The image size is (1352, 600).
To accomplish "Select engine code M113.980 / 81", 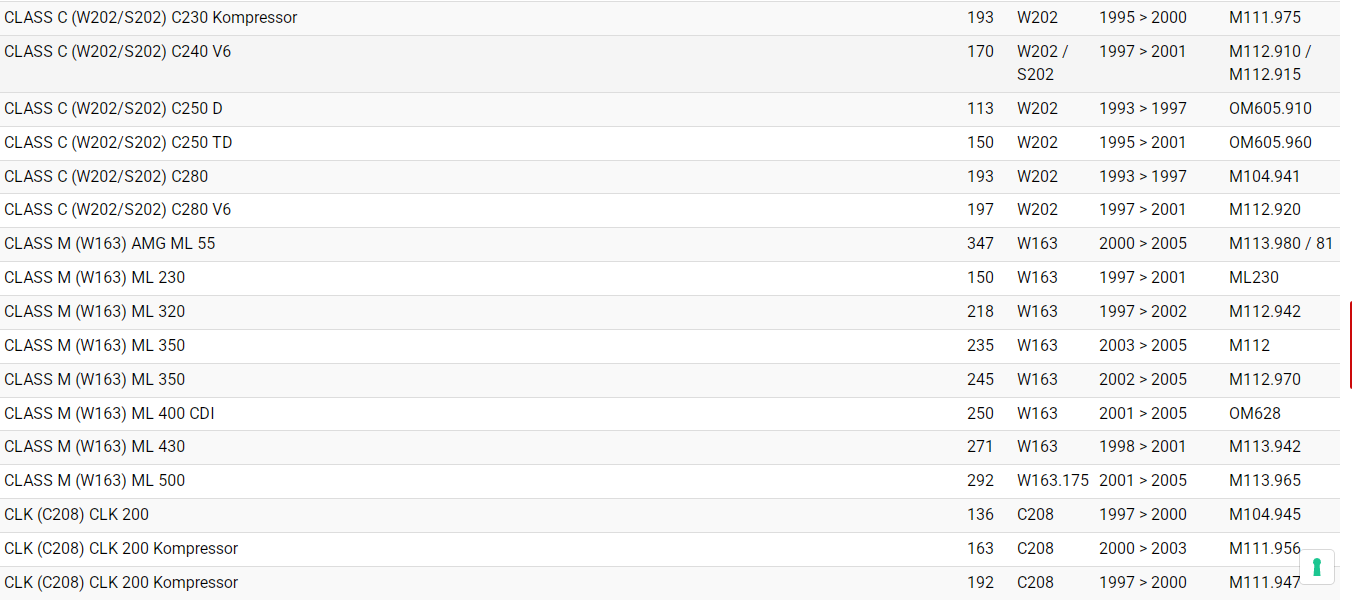I will coord(1281,243).
